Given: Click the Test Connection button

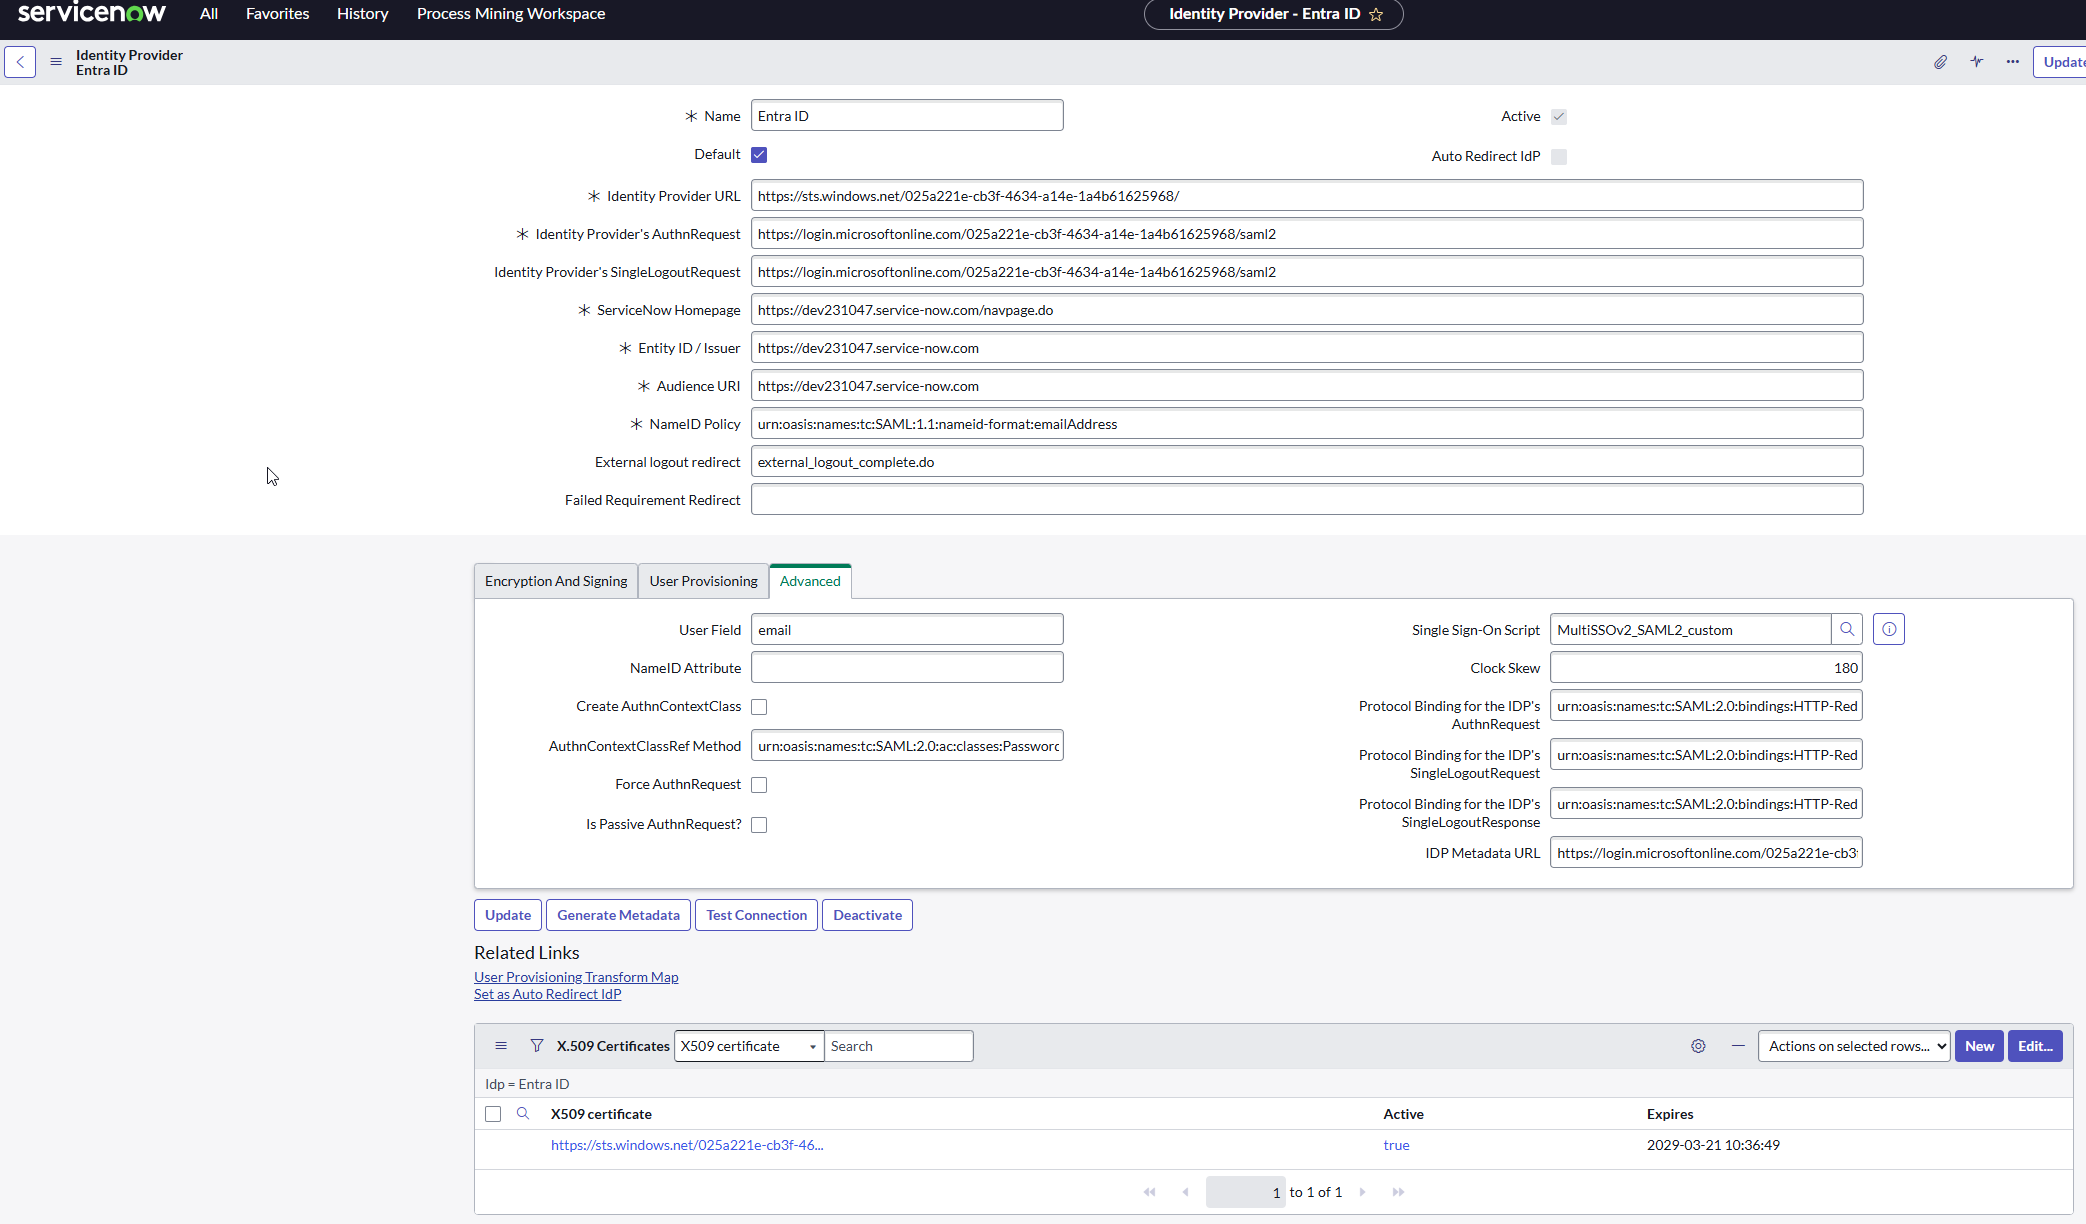Looking at the screenshot, I should (755, 914).
